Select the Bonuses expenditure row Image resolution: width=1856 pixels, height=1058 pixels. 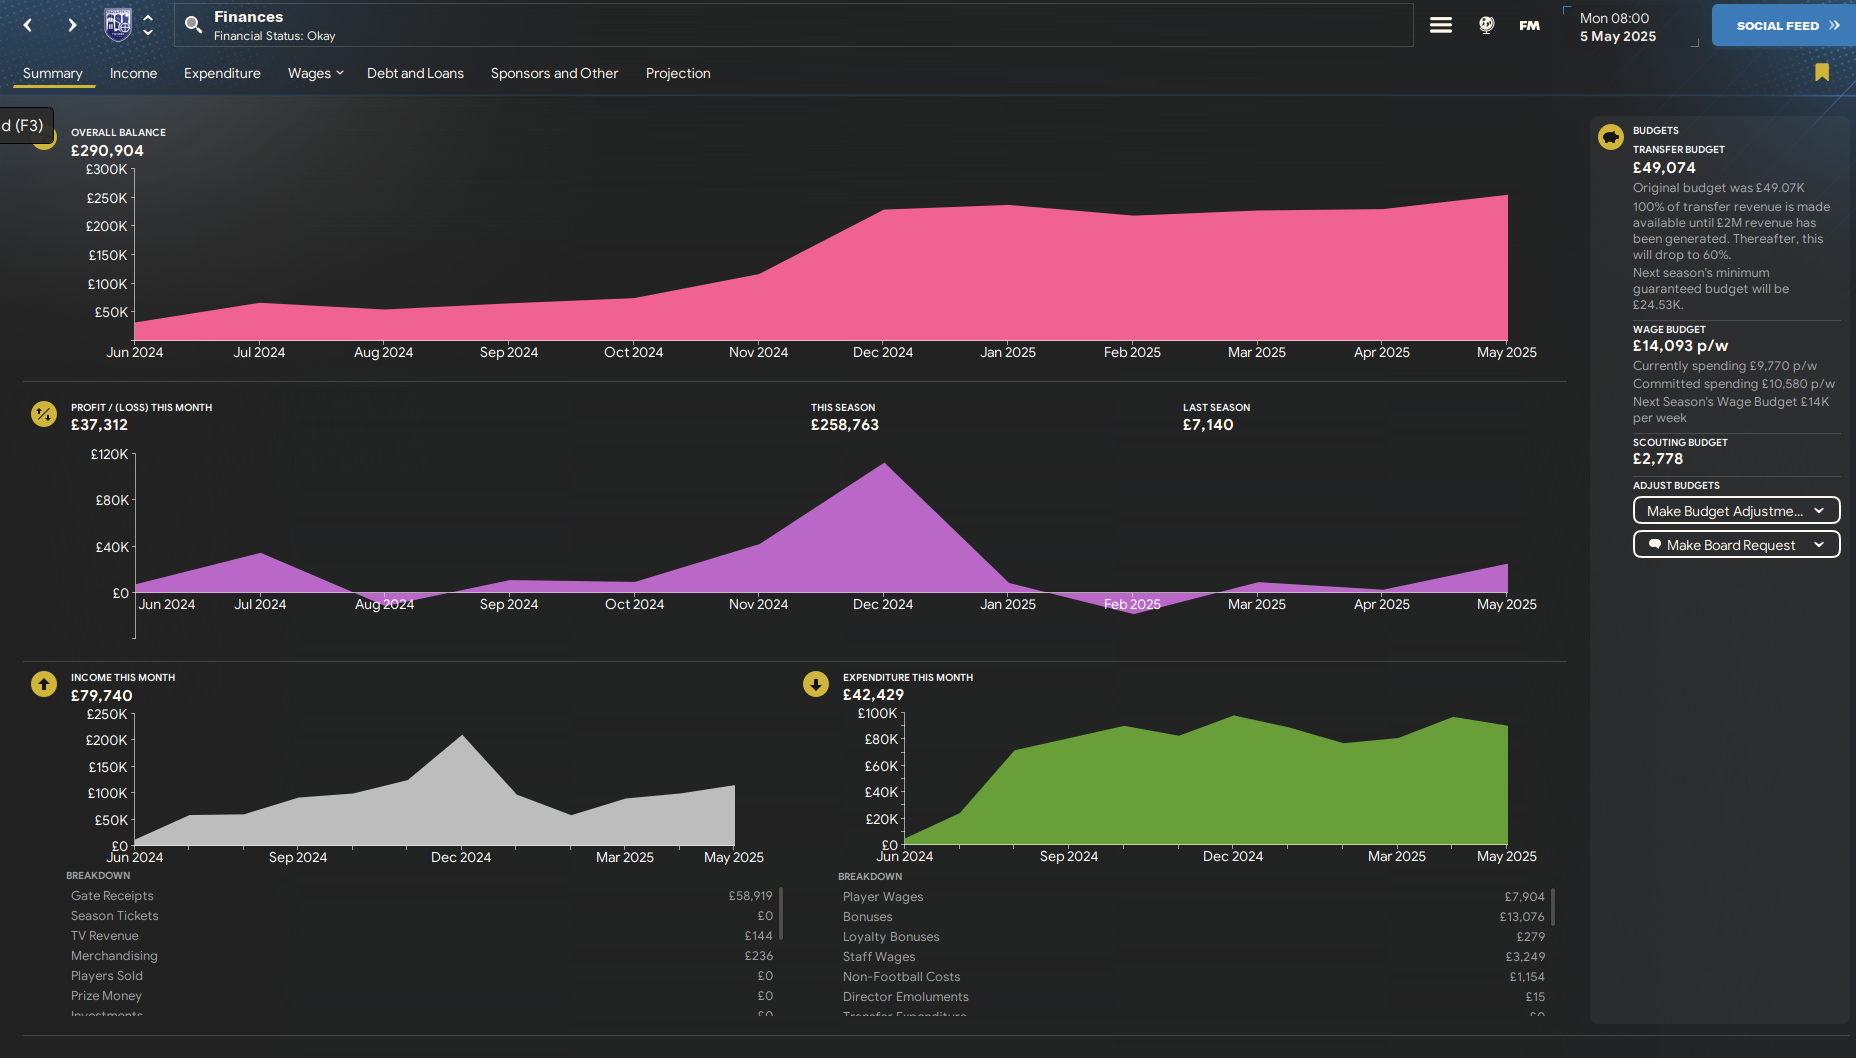click(1194, 917)
